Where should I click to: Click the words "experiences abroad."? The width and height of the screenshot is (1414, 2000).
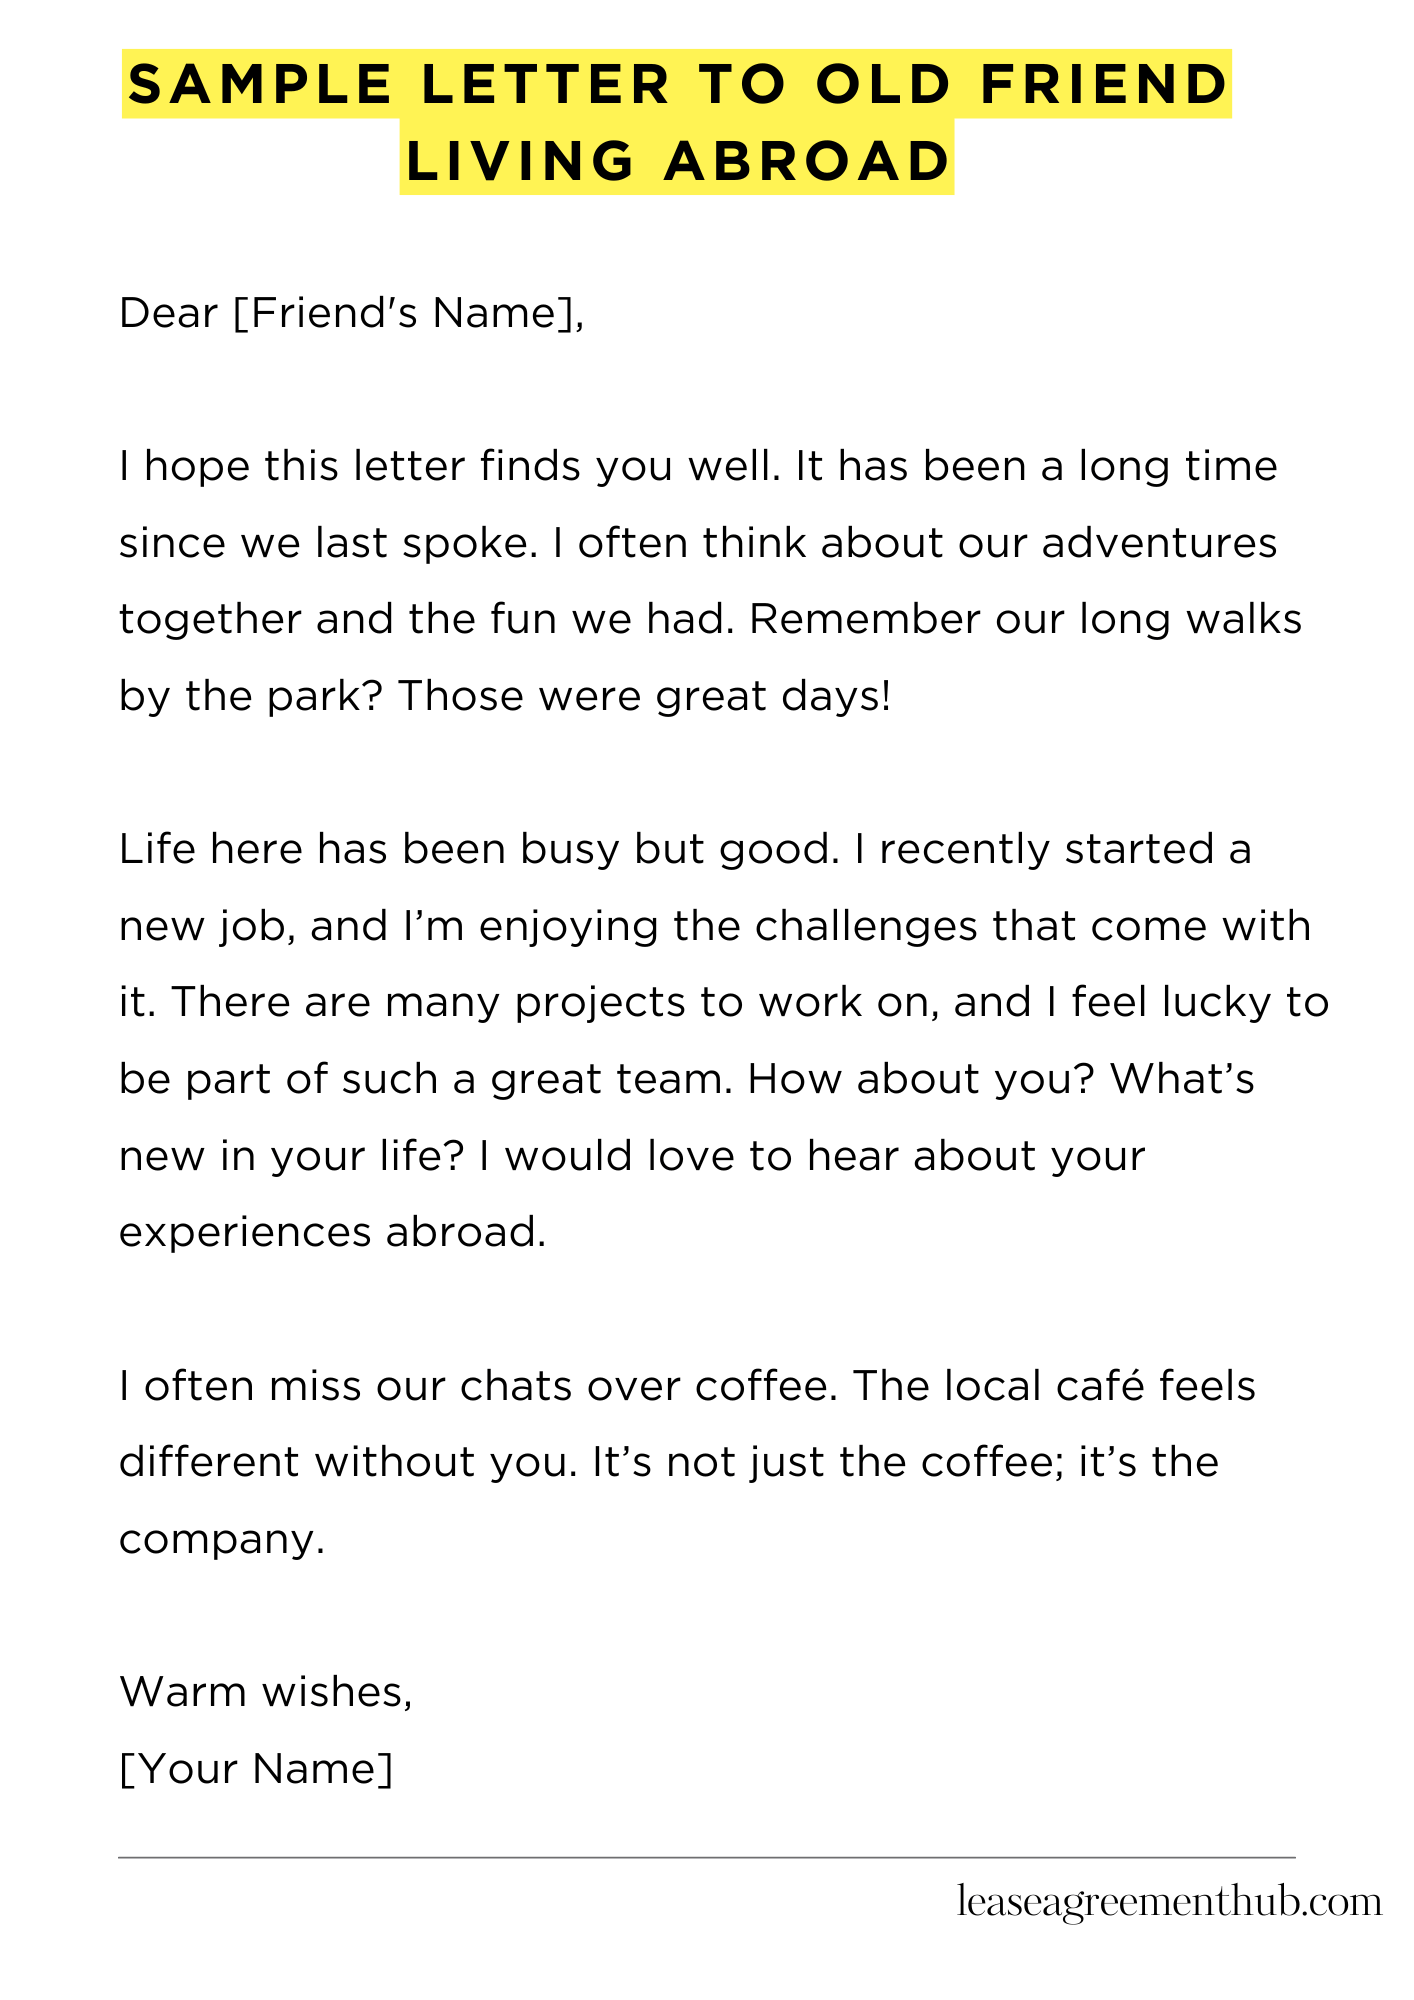332,1232
